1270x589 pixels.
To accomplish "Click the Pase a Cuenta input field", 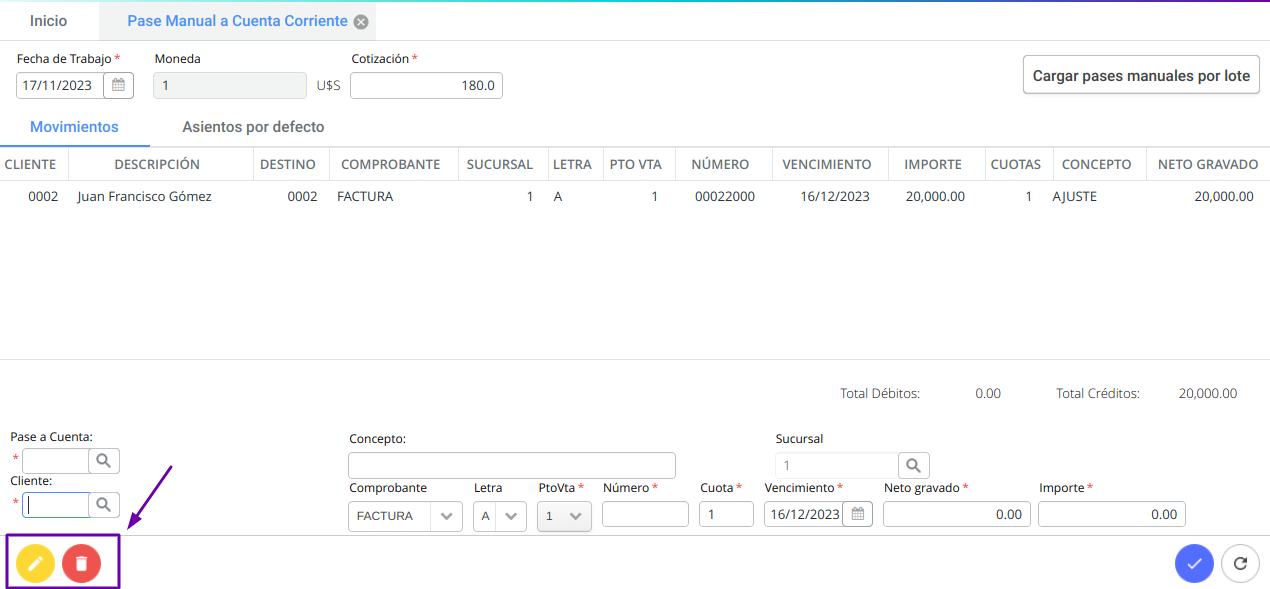I will (56, 461).
